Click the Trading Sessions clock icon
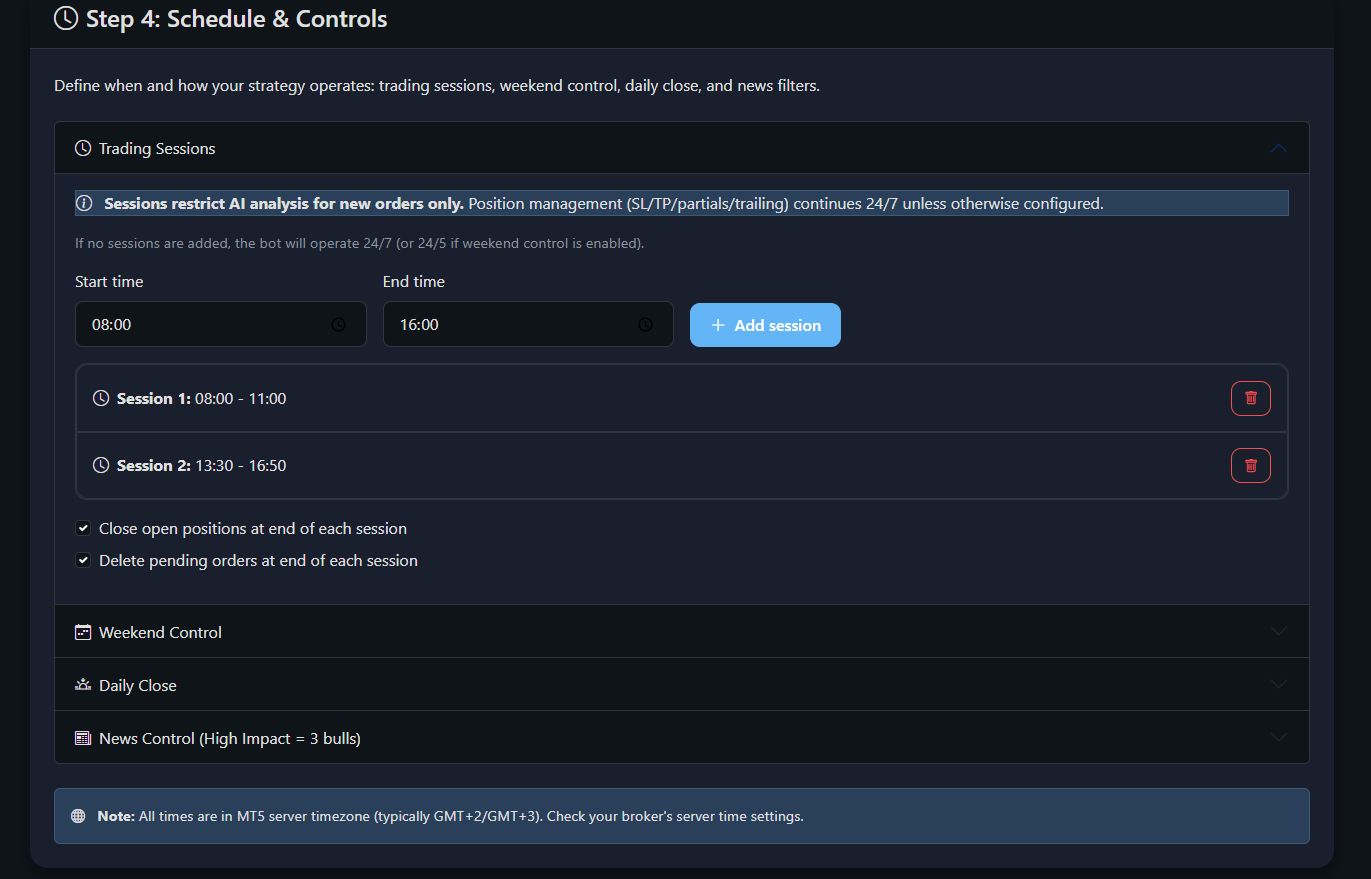1371x879 pixels. (x=83, y=148)
